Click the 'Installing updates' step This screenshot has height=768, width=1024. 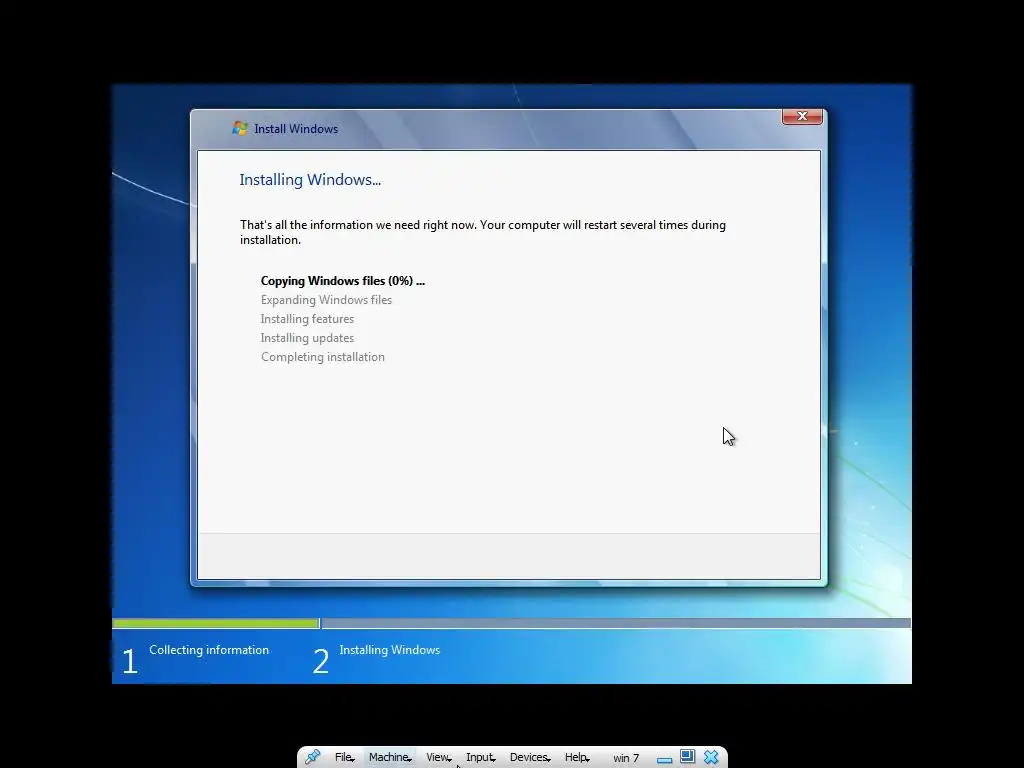pyautogui.click(x=307, y=338)
